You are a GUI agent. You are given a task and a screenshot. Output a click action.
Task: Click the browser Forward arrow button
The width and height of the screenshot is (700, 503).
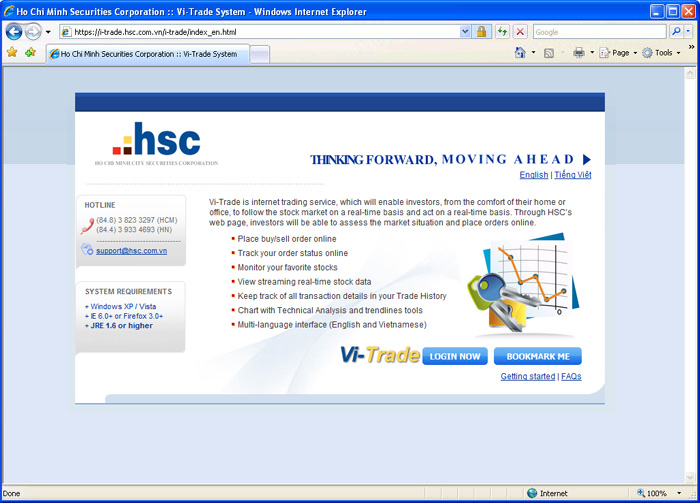[x=33, y=32]
